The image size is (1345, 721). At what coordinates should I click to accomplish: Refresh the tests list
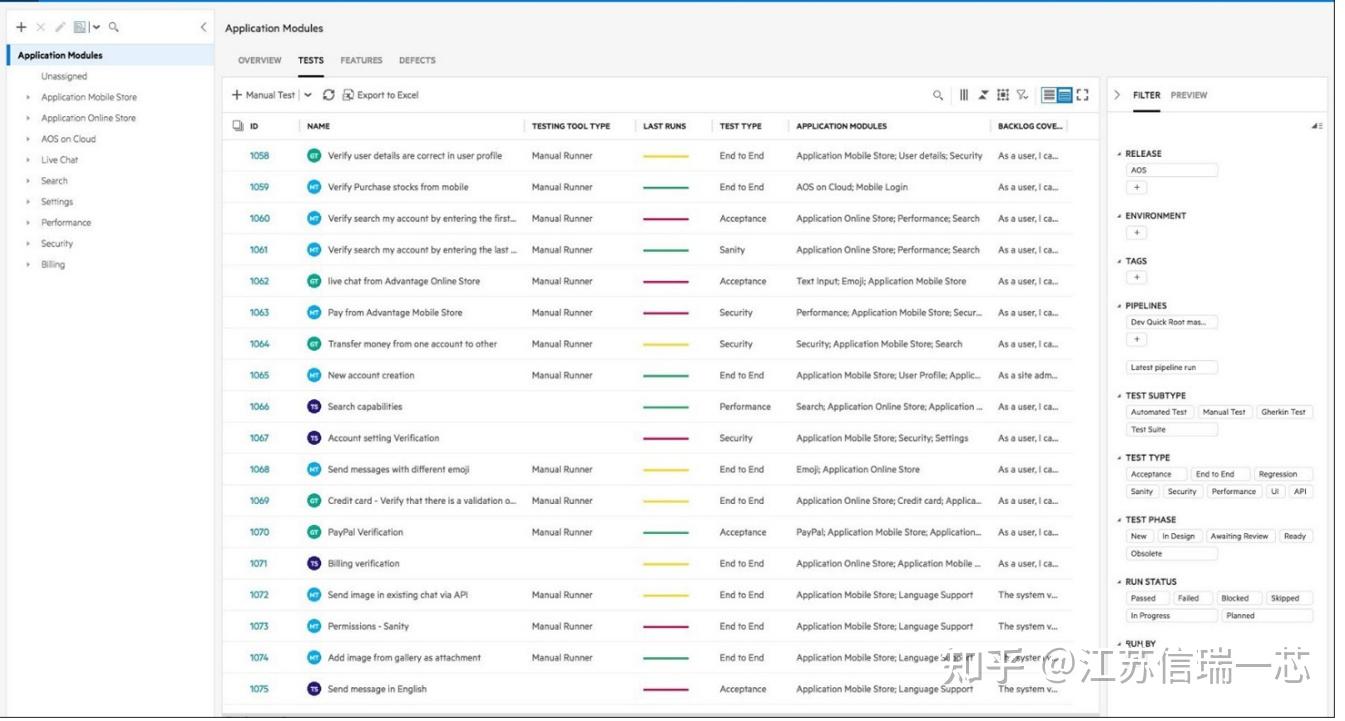click(329, 95)
